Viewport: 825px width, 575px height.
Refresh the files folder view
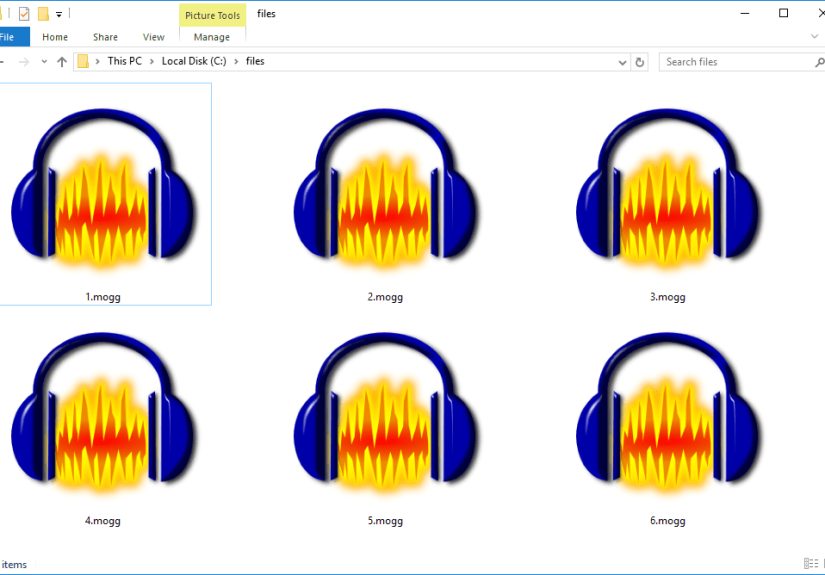(640, 62)
